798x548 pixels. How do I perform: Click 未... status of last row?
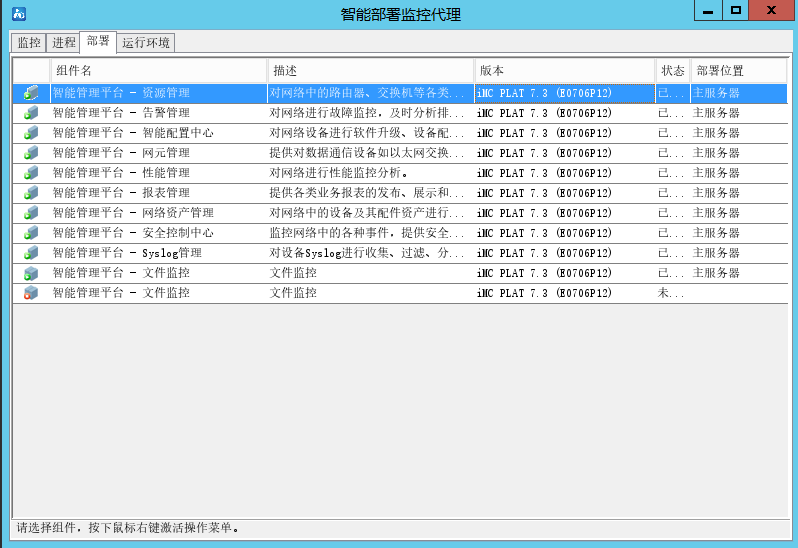pos(671,293)
